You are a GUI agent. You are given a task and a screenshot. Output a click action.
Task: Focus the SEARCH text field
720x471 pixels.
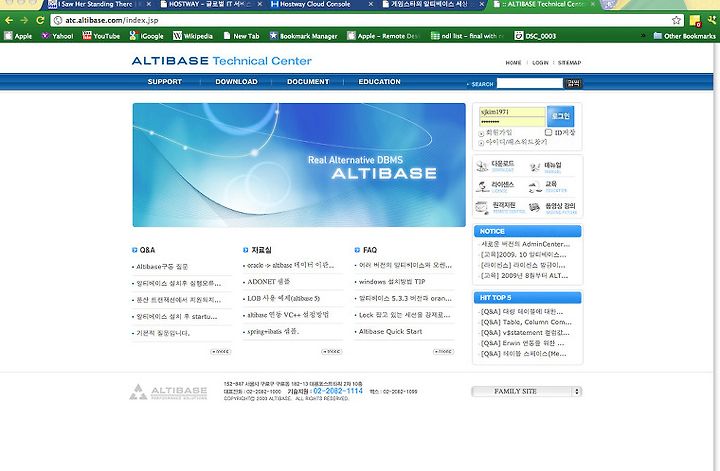click(x=529, y=83)
